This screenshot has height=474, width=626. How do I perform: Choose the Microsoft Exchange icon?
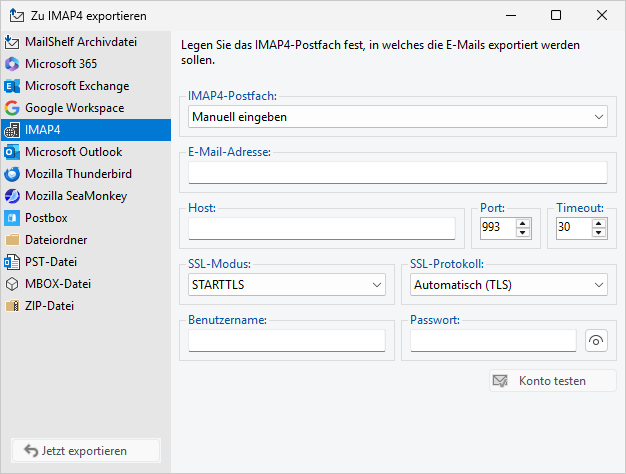[12, 86]
